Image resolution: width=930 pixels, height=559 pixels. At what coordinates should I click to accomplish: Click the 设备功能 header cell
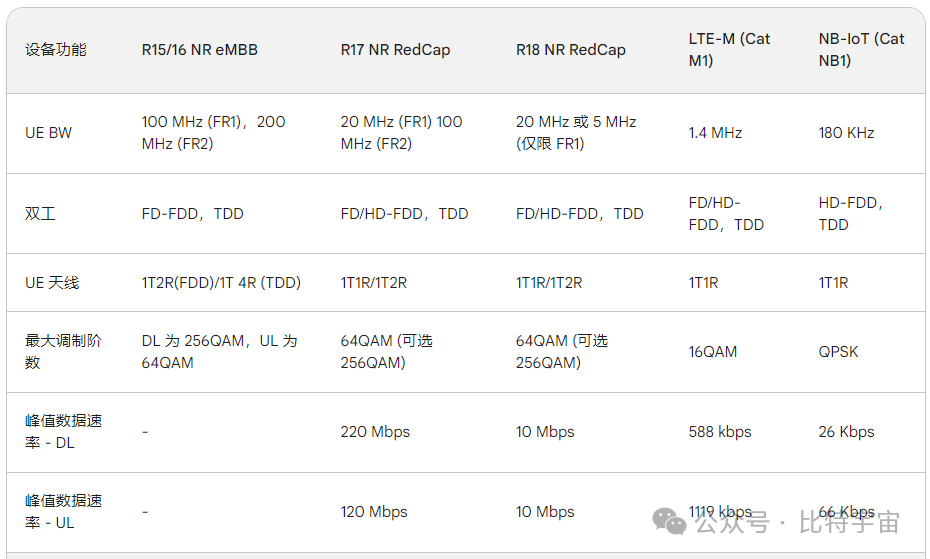pyautogui.click(x=56, y=50)
